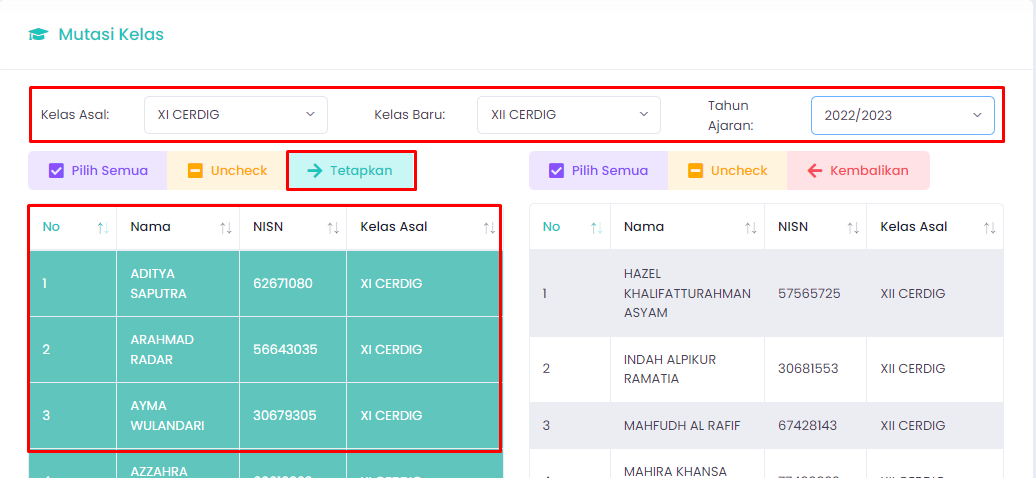The width and height of the screenshot is (1036, 478).
Task: Click the Tetapkan button
Action: [x=350, y=171]
